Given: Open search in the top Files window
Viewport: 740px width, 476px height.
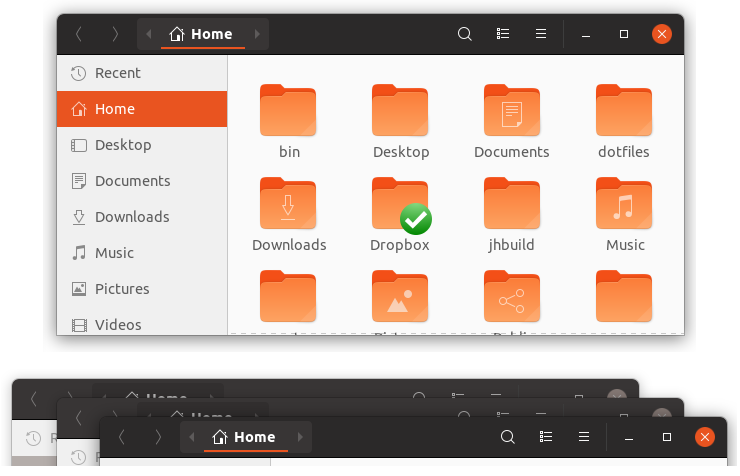Looking at the screenshot, I should [x=465, y=34].
